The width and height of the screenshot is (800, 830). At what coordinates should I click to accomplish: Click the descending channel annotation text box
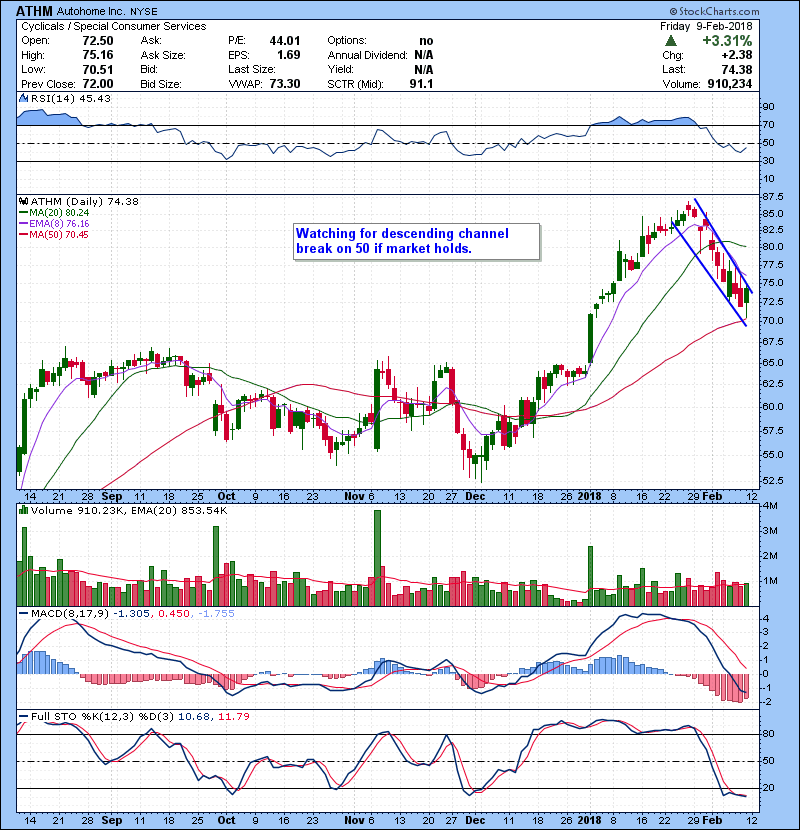click(417, 241)
